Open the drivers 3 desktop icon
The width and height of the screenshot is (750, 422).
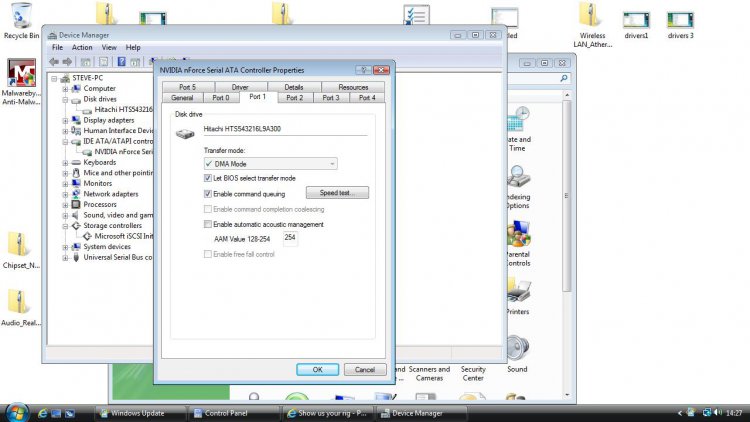pyautogui.click(x=680, y=25)
